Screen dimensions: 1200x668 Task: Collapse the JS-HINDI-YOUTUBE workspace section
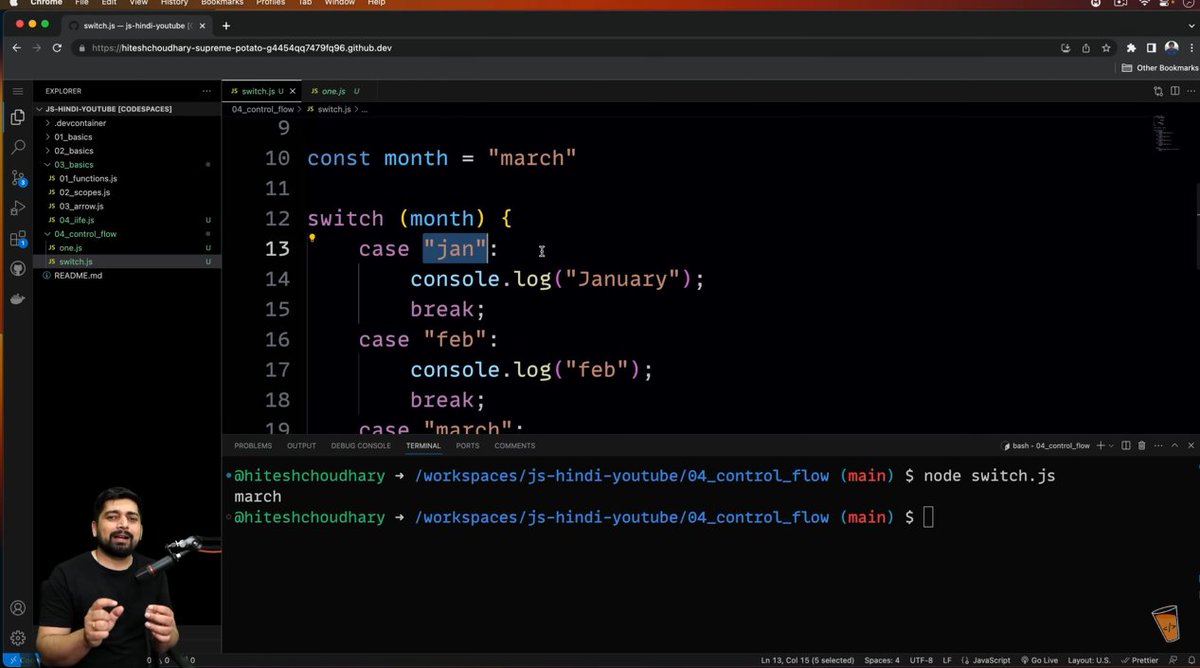point(127,109)
